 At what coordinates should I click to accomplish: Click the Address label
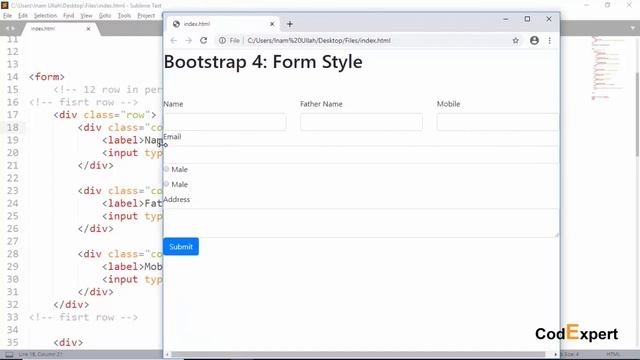pyautogui.click(x=177, y=200)
